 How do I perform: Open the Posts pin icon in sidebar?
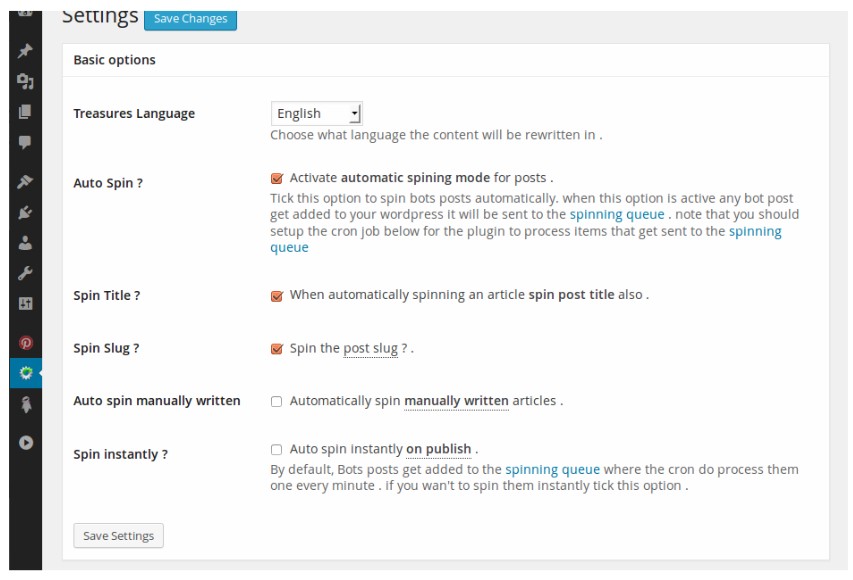coord(25,51)
